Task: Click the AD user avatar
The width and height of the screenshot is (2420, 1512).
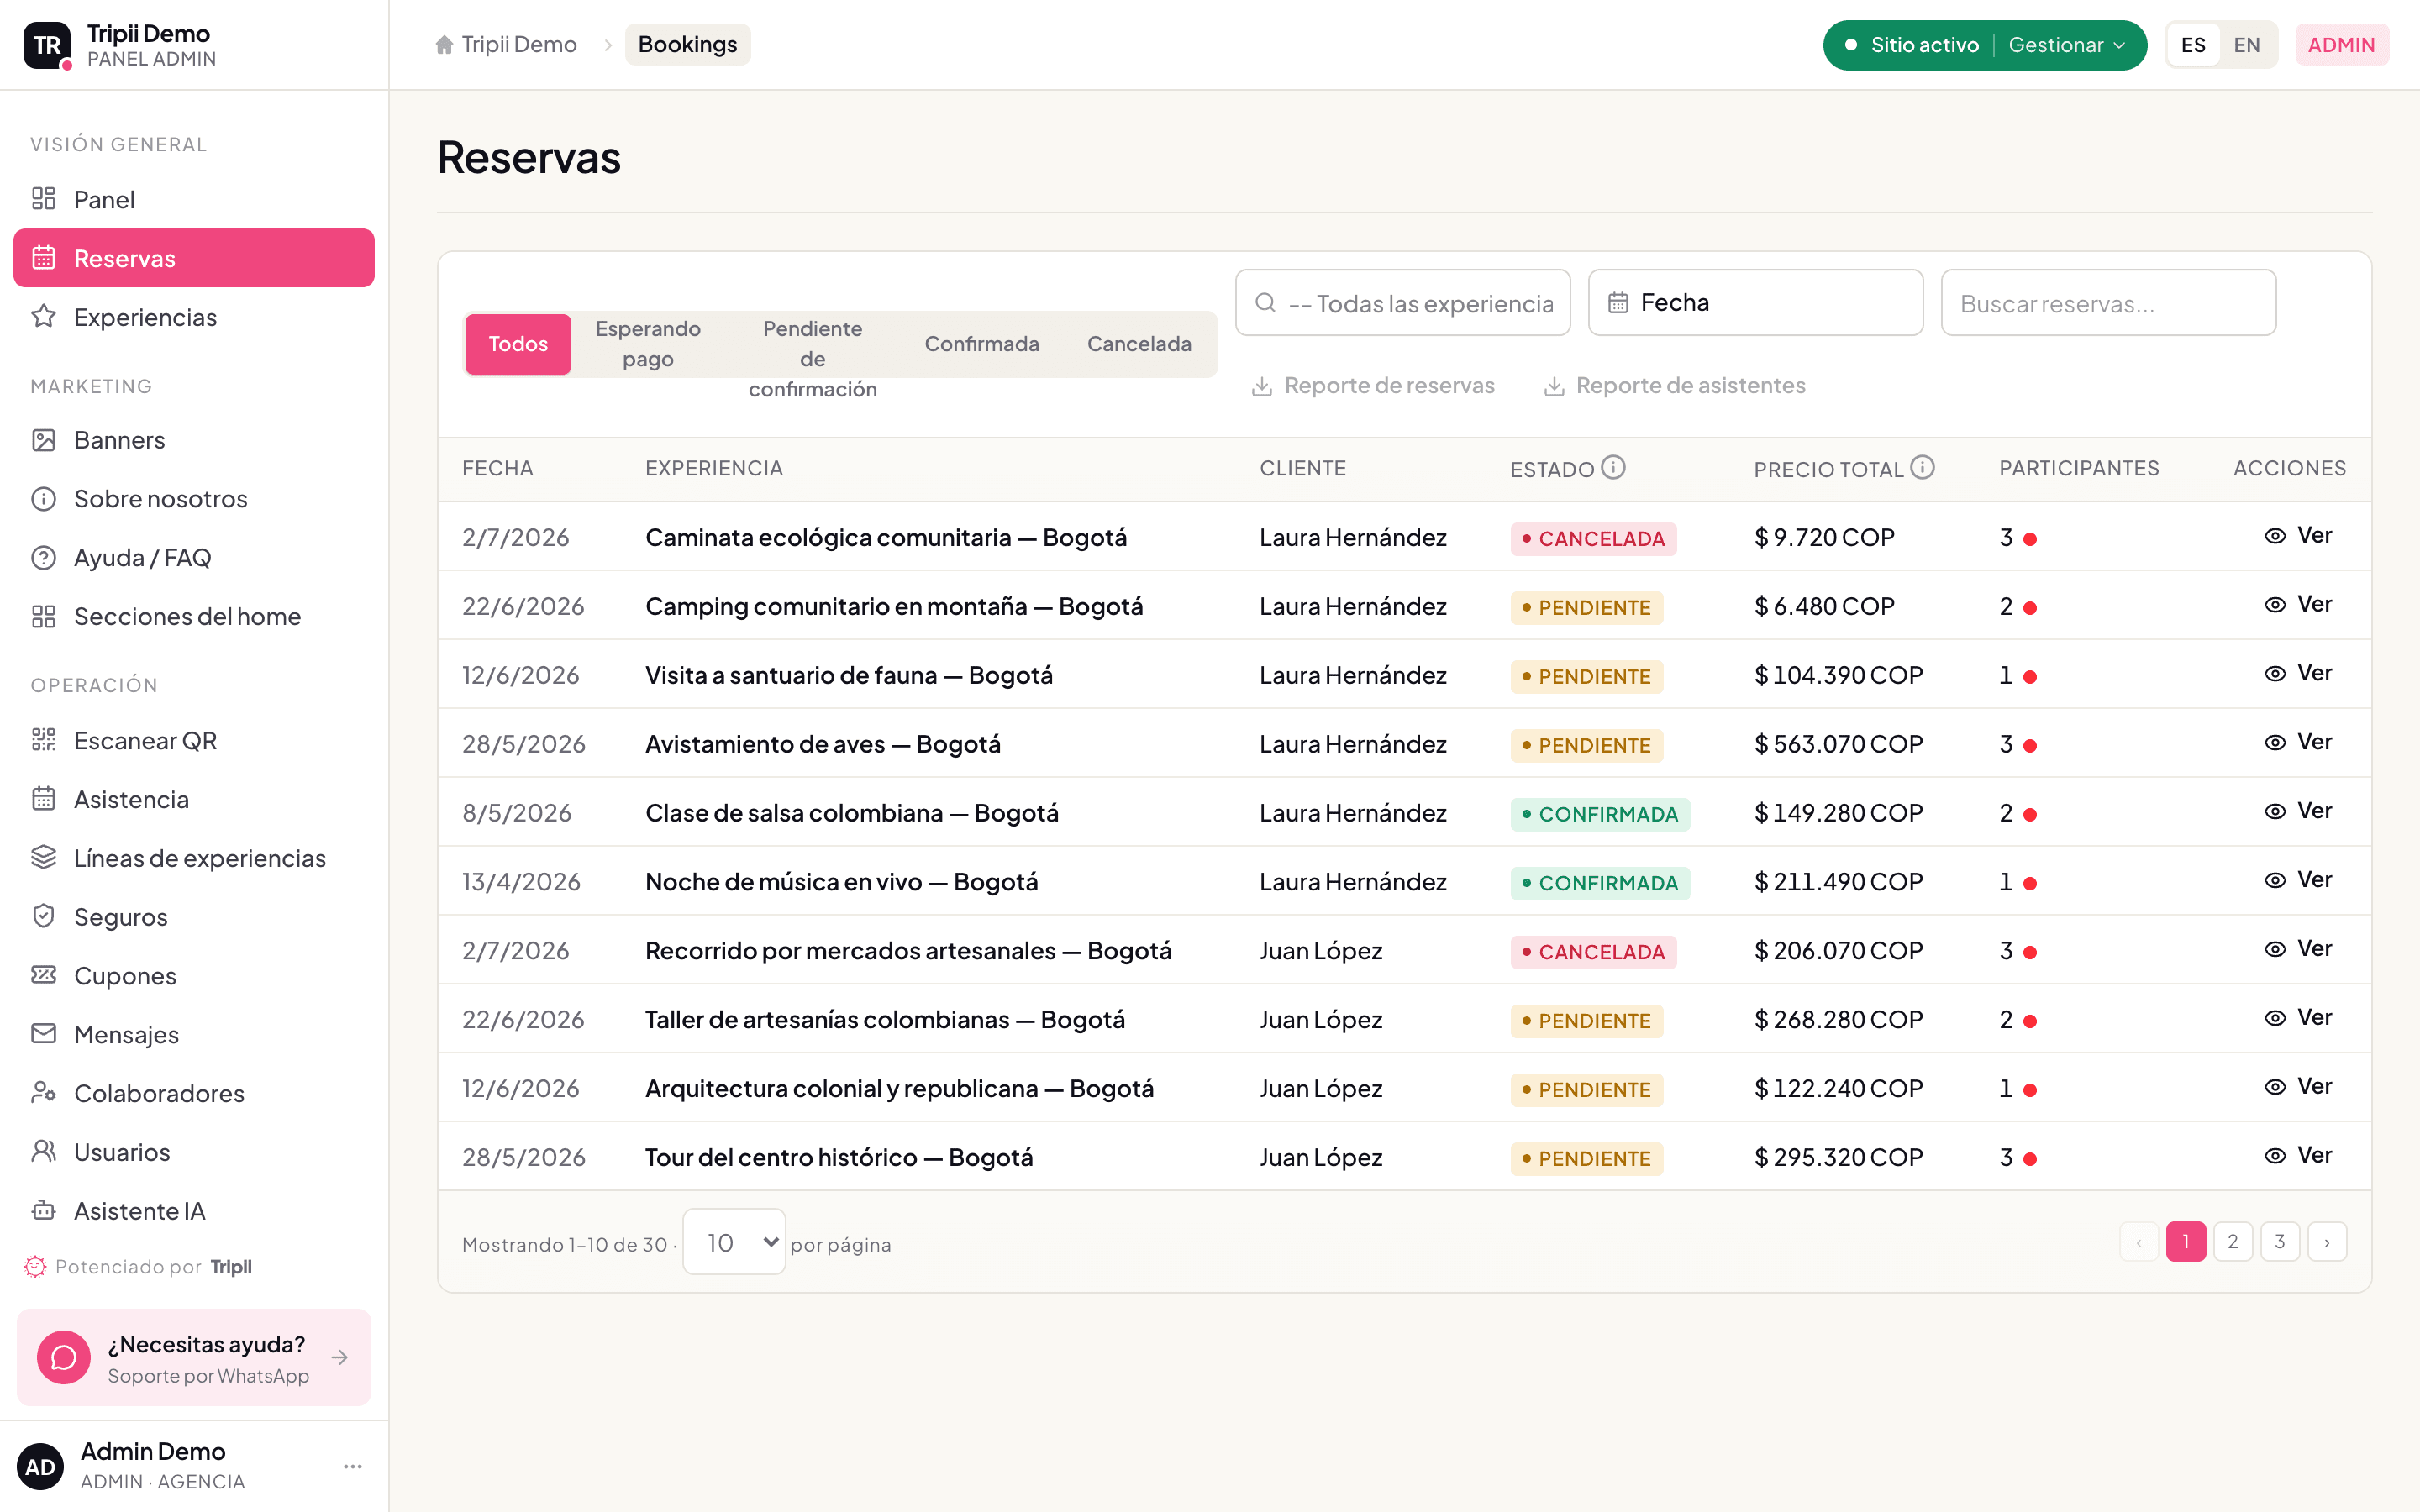Action: (x=40, y=1467)
